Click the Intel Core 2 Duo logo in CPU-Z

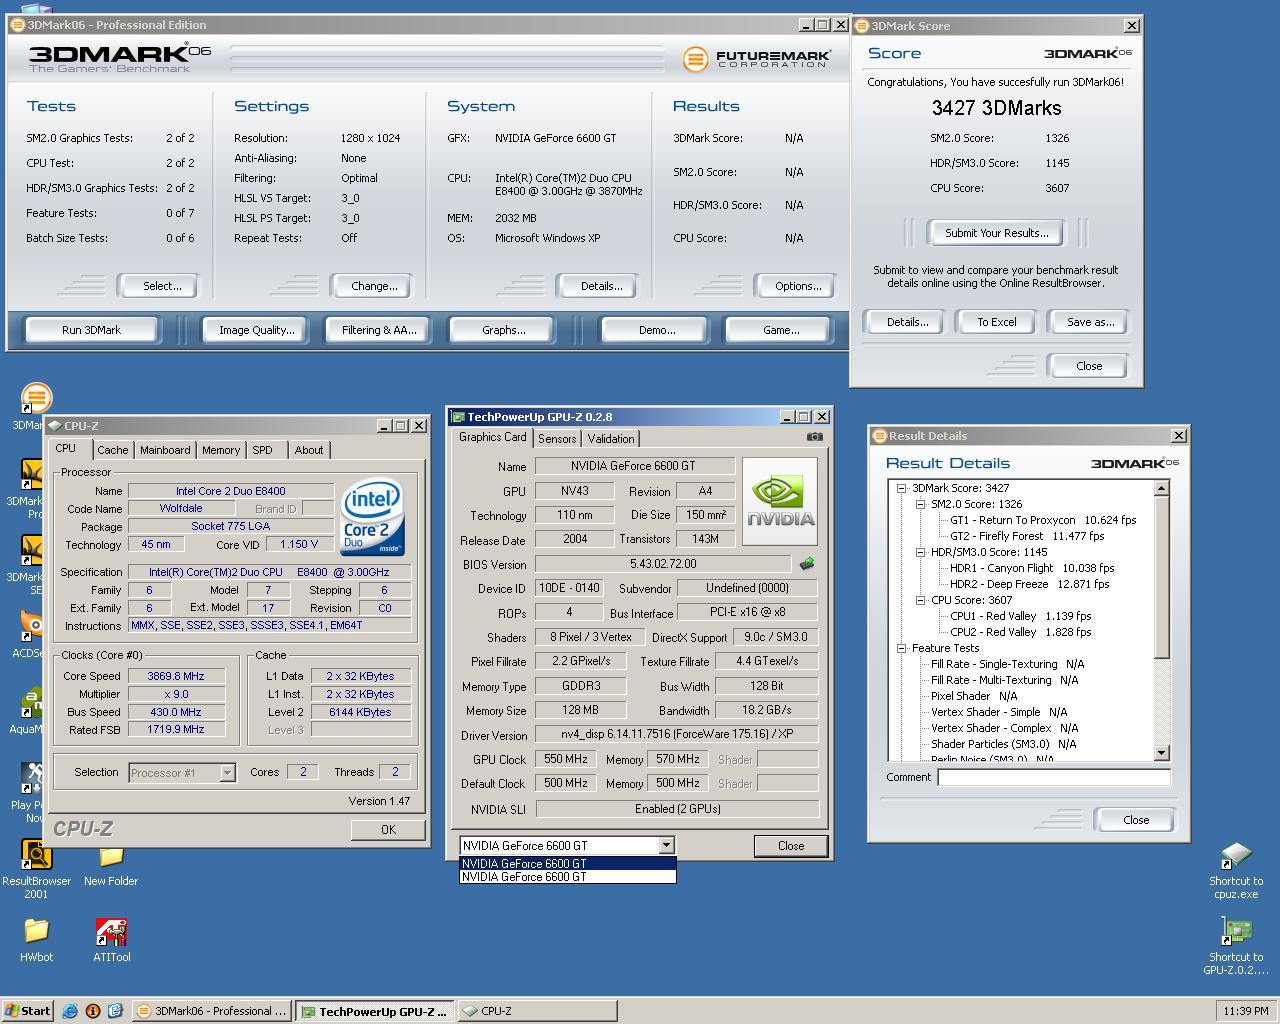click(x=372, y=518)
